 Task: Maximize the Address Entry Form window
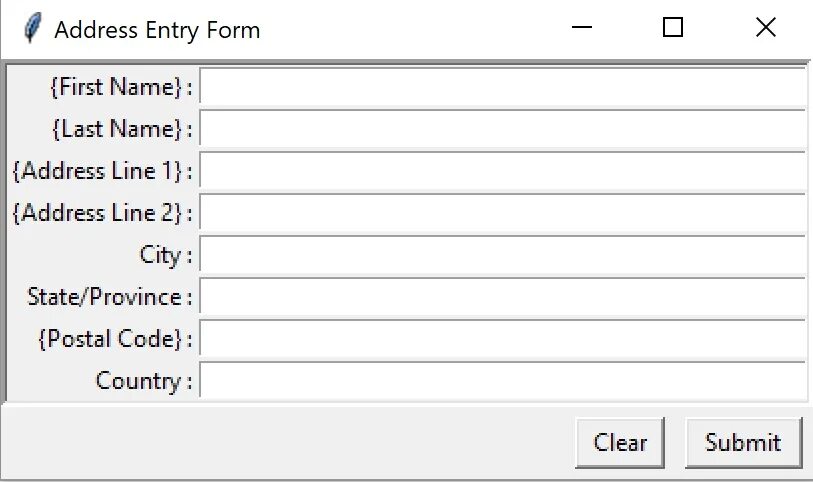pos(672,27)
